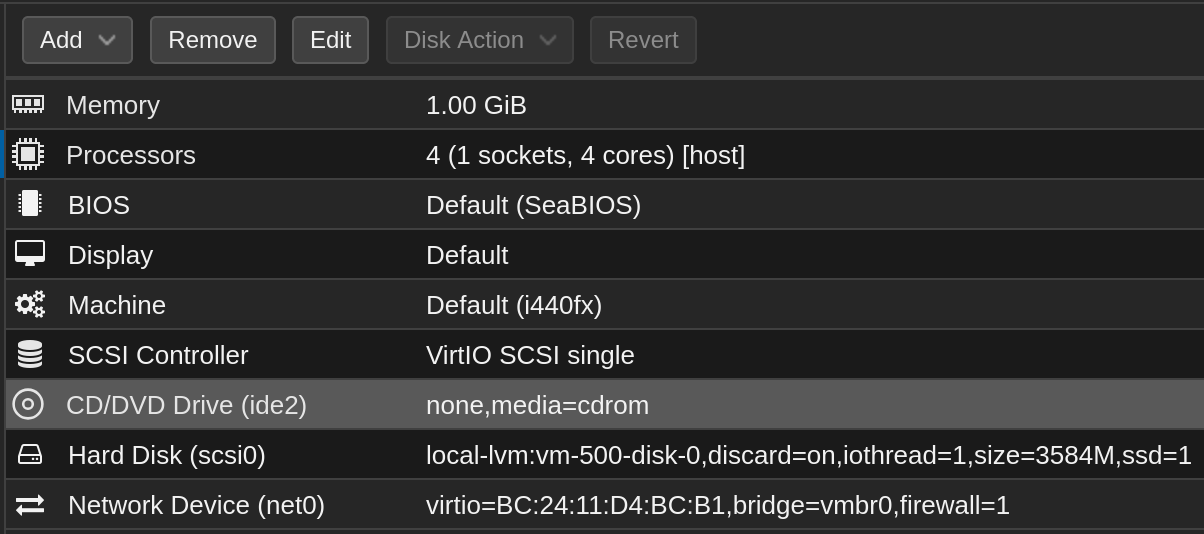Click the SCSI Controller database icon
The width and height of the screenshot is (1204, 534).
pyautogui.click(x=30, y=354)
